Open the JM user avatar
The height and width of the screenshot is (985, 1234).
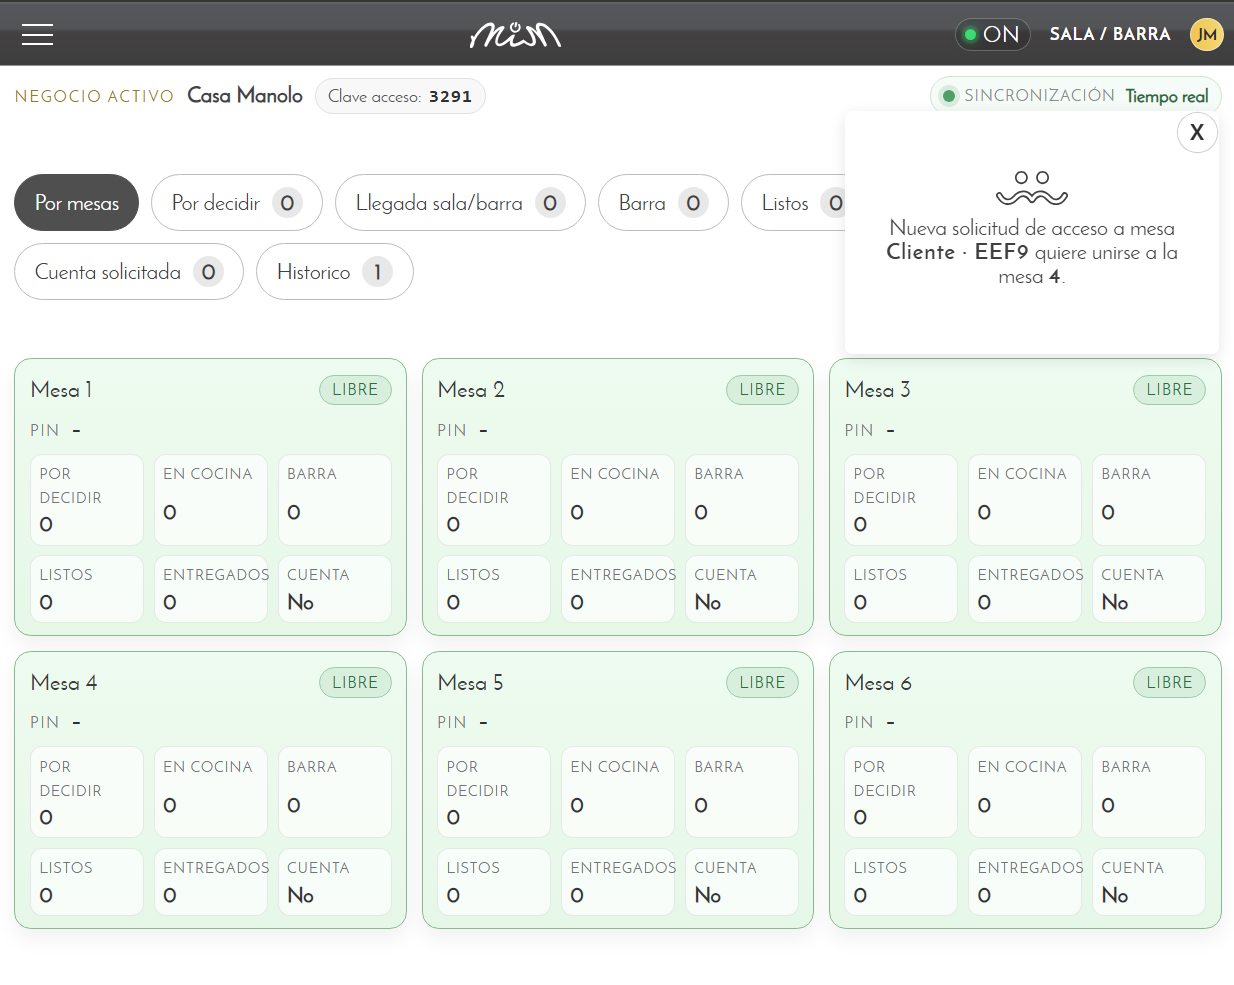tap(1207, 34)
